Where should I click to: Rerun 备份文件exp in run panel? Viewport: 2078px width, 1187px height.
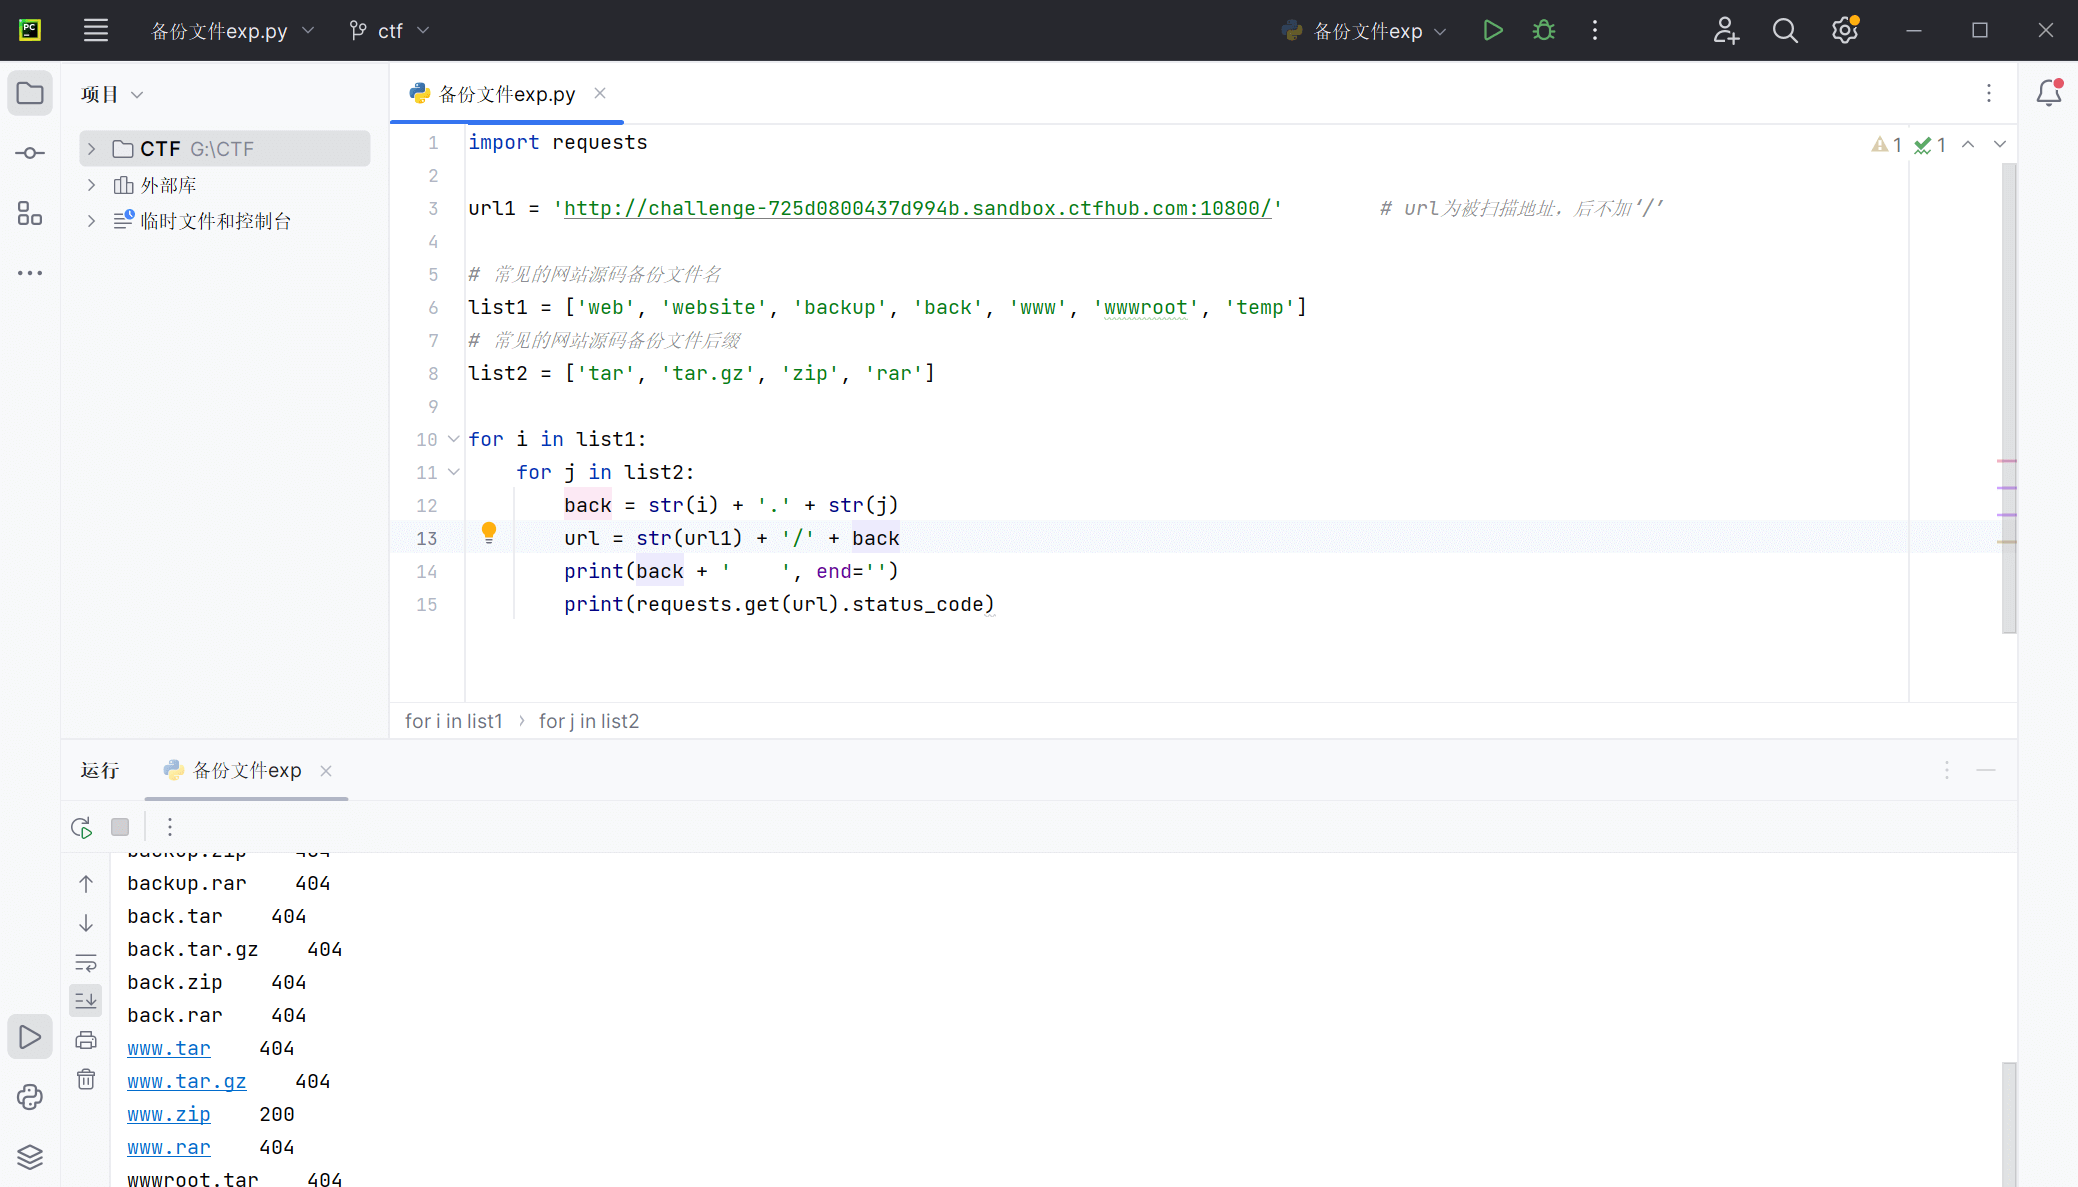(82, 827)
